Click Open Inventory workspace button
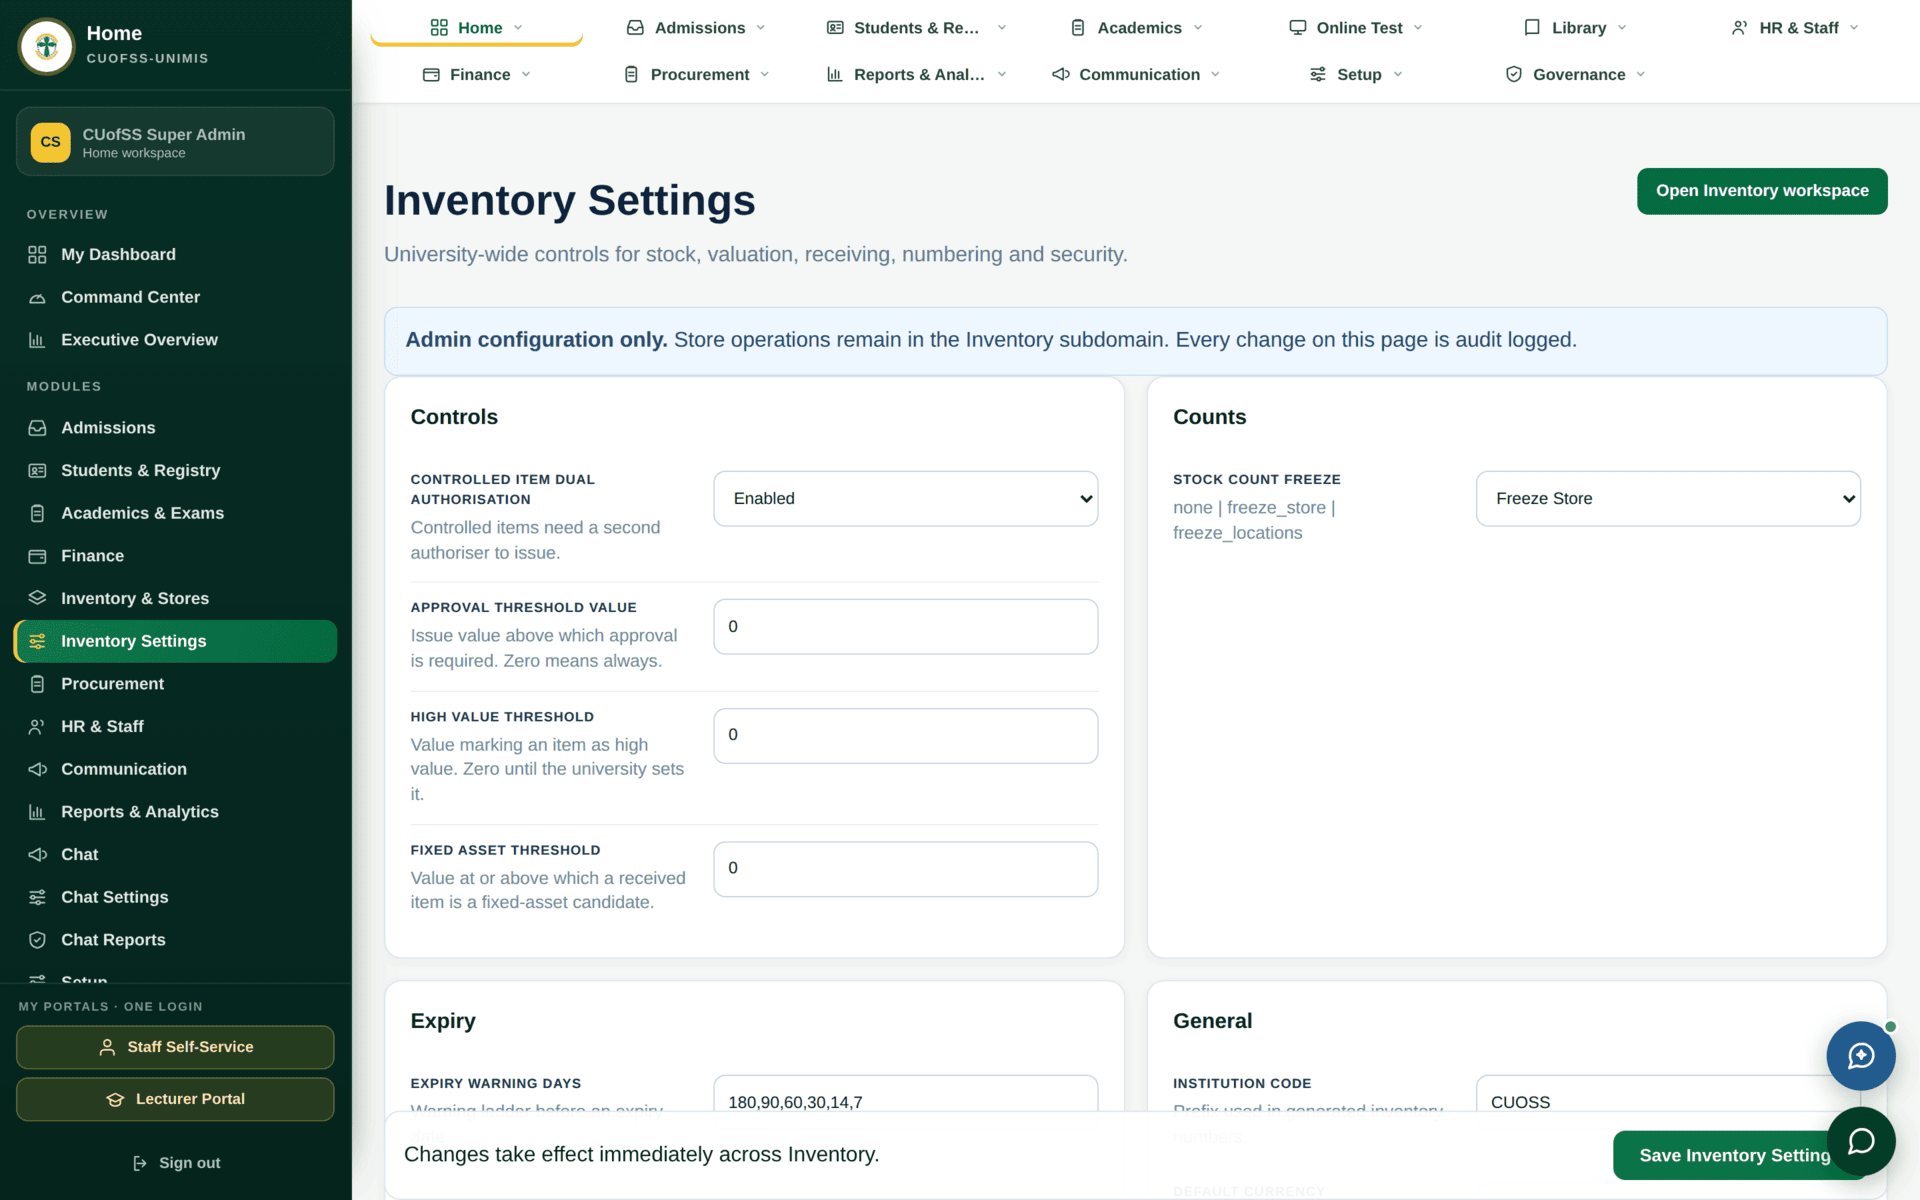Image resolution: width=1920 pixels, height=1200 pixels. point(1762,191)
